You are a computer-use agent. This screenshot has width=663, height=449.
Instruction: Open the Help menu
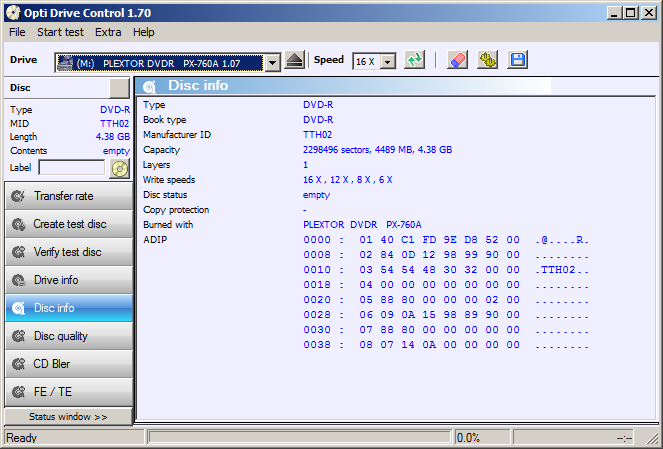(x=144, y=32)
